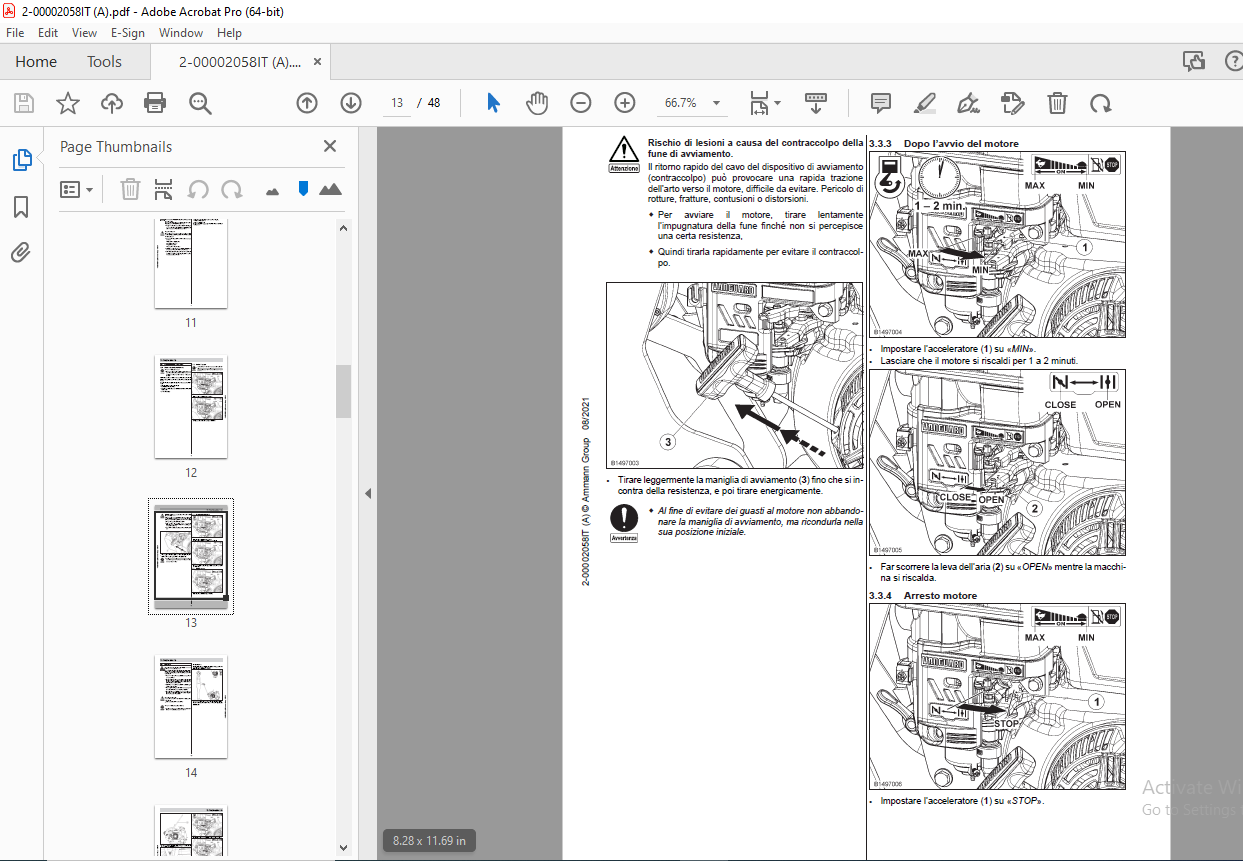Click the thumbnails scrollbar handle

(x=343, y=391)
